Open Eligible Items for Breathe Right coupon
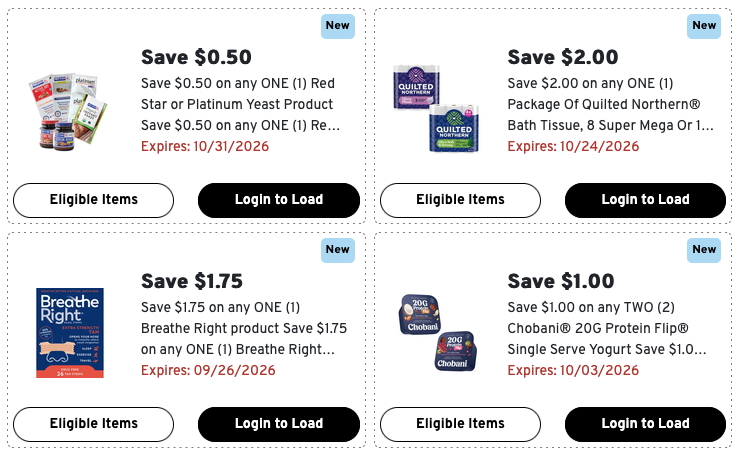Image resolution: width=740 pixels, height=450 pixels. [x=93, y=424]
